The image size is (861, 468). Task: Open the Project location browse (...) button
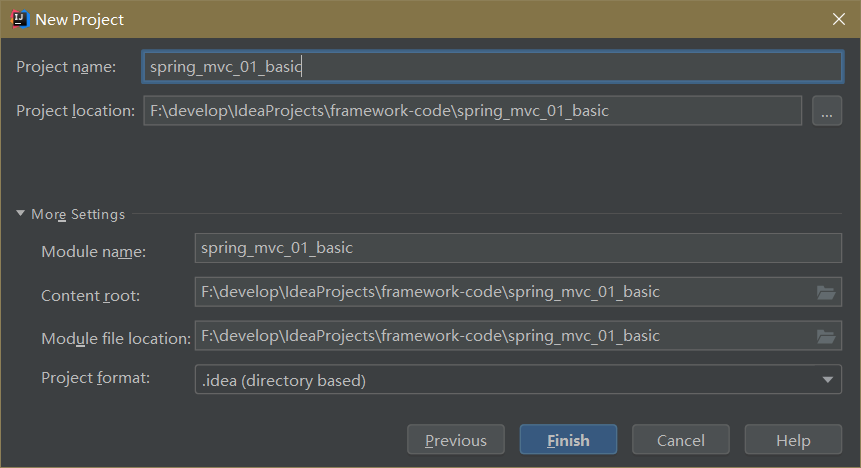click(826, 111)
